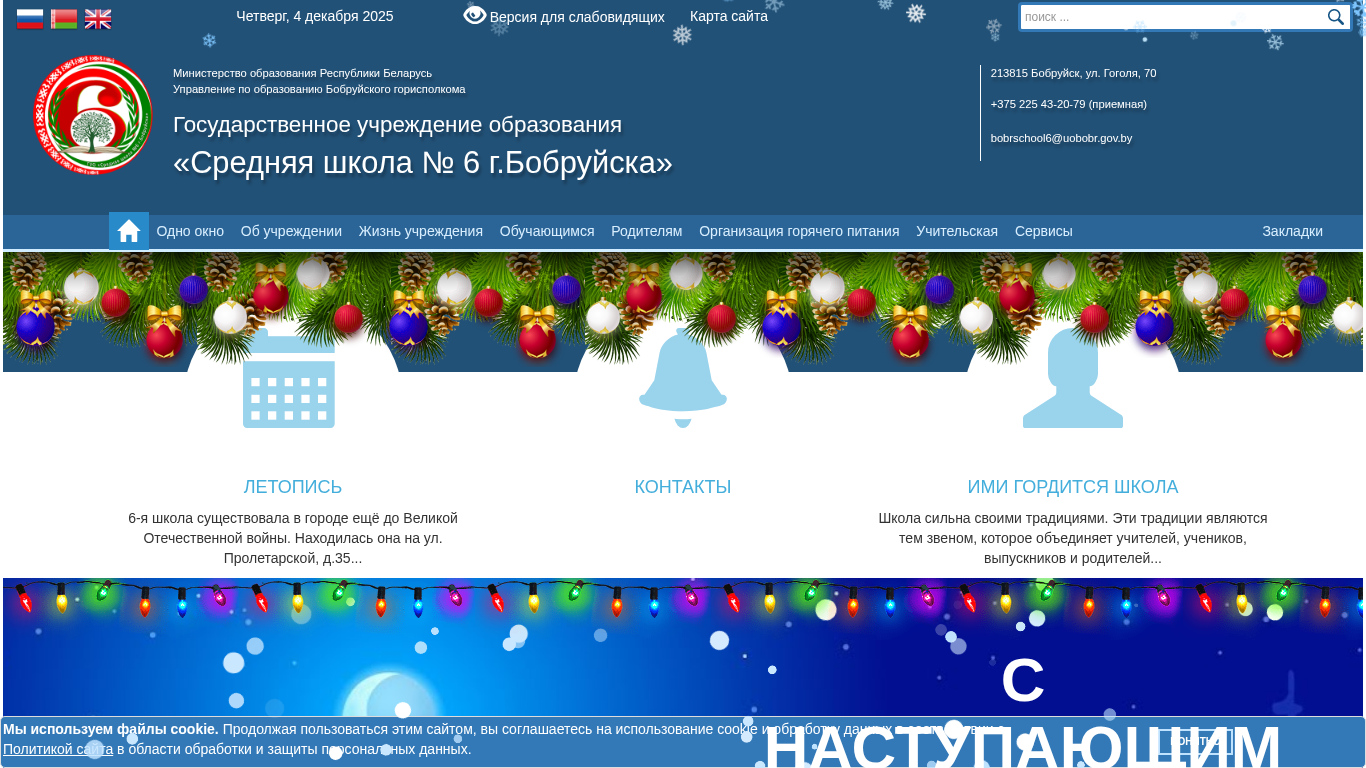Open the Родителям menu
The image size is (1366, 768).
tap(647, 231)
